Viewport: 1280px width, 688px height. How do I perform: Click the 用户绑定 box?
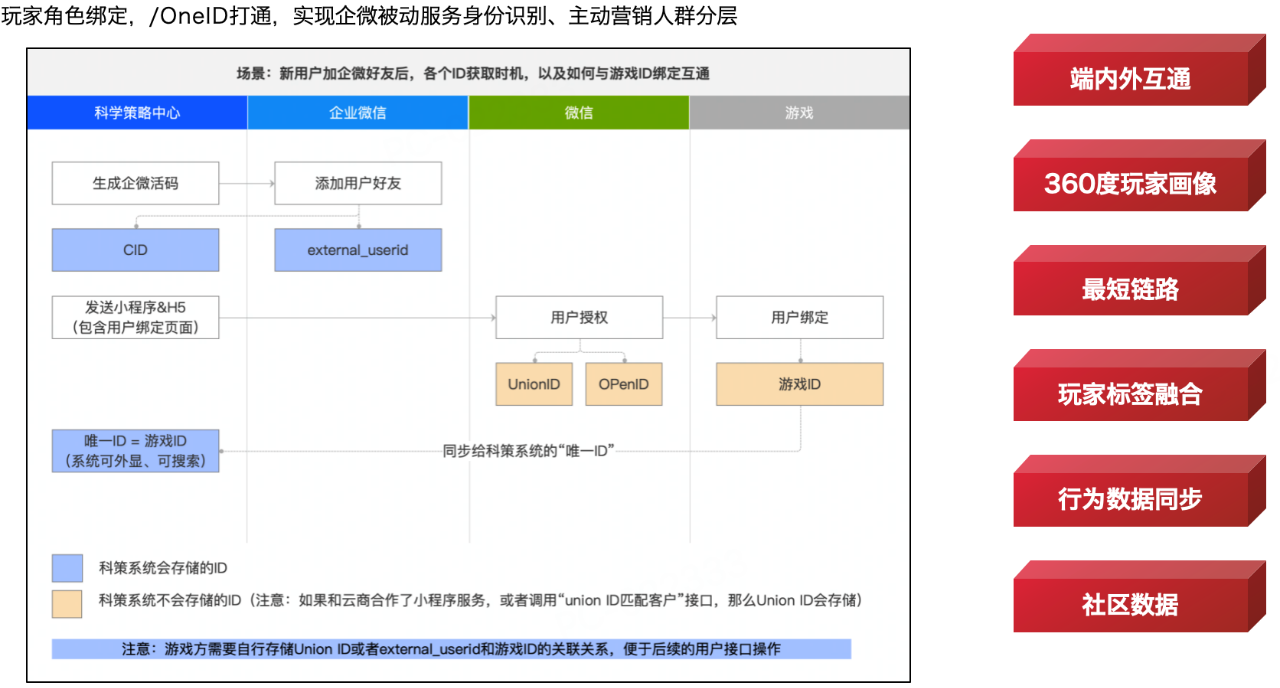click(x=800, y=317)
